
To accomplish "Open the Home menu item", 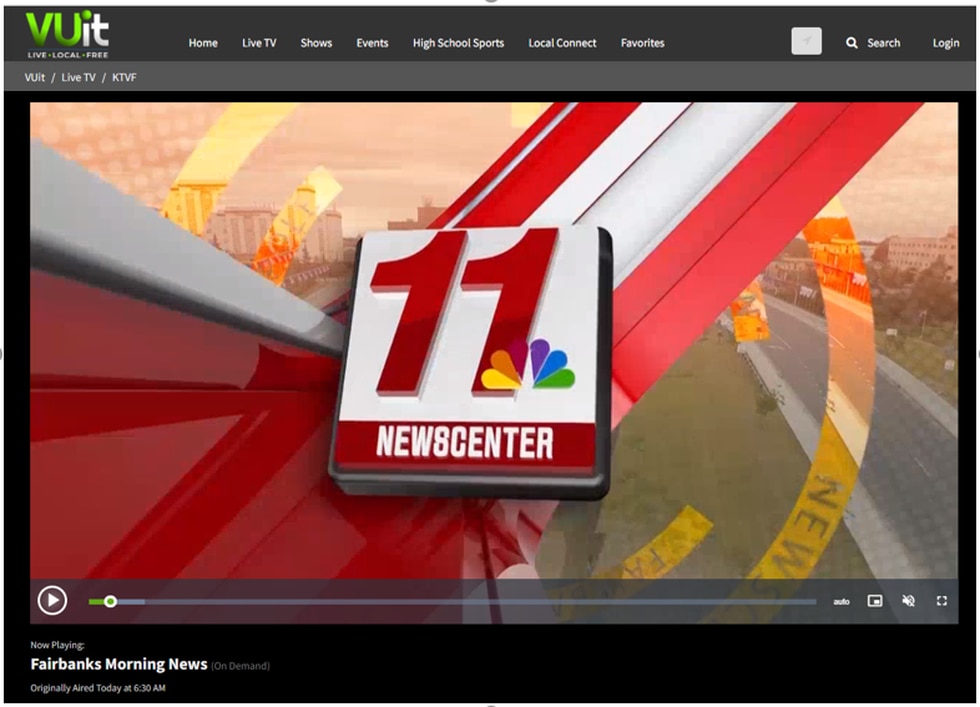I will click(203, 43).
